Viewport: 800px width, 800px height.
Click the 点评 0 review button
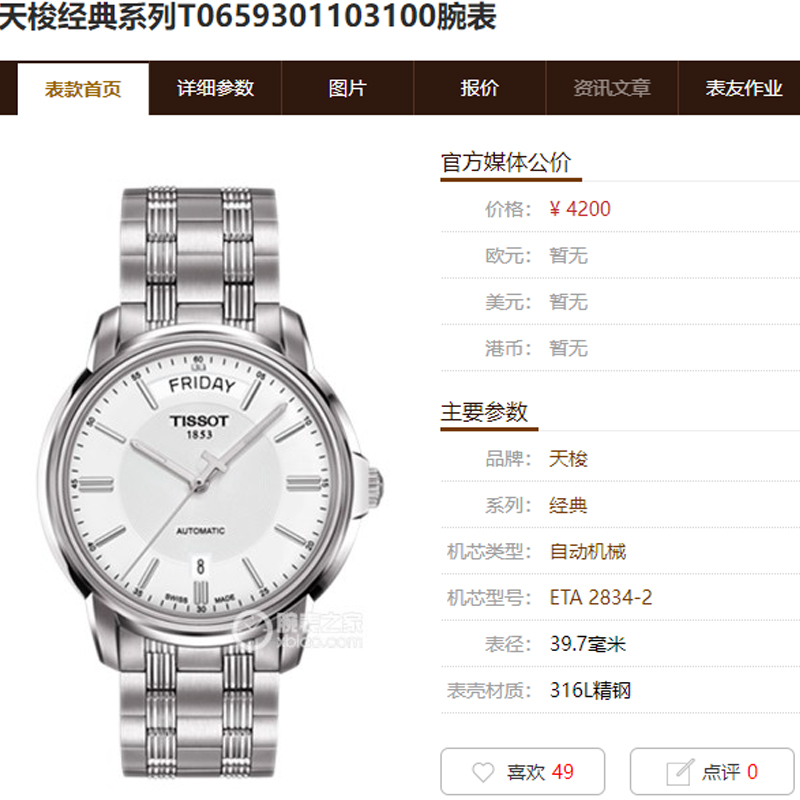coord(712,771)
